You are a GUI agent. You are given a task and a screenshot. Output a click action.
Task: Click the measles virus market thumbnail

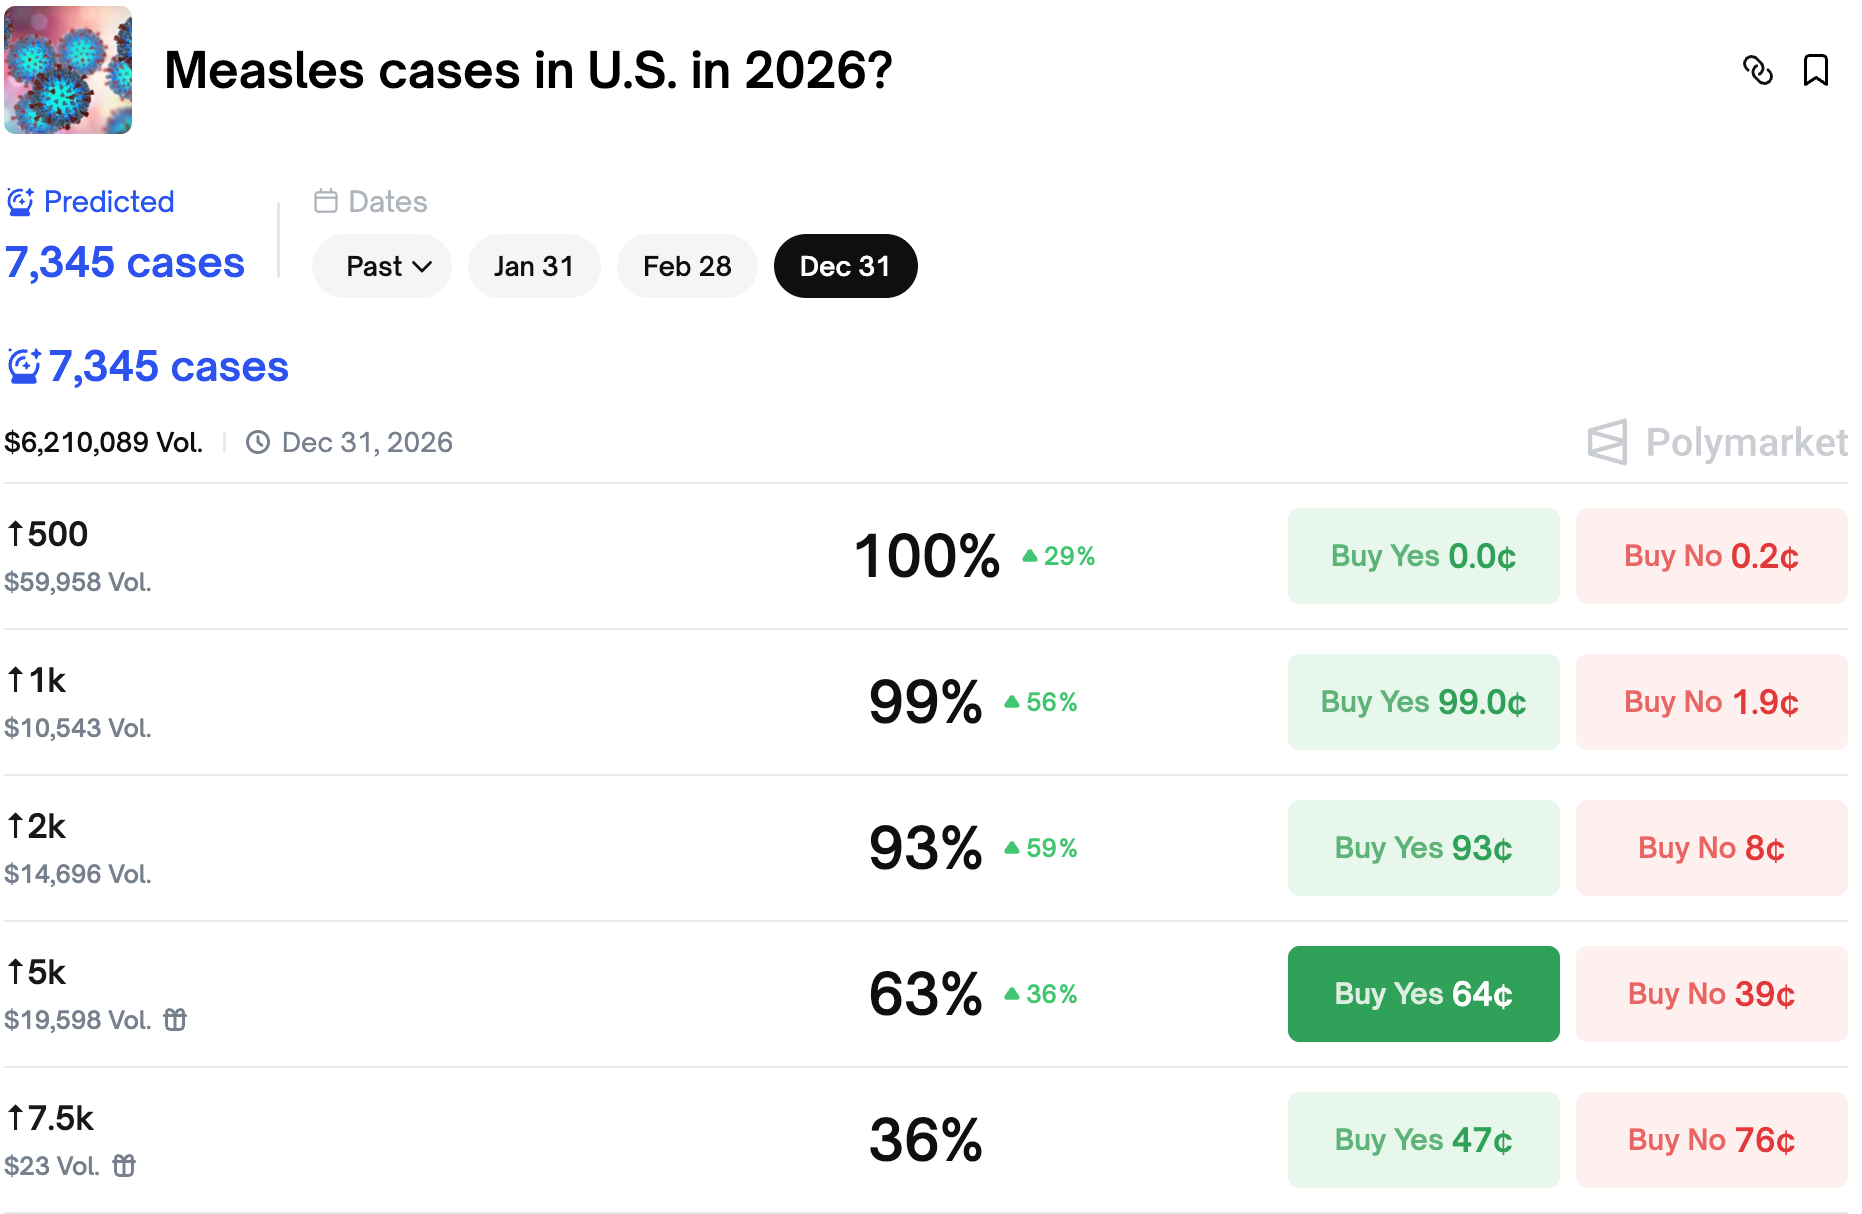(68, 70)
